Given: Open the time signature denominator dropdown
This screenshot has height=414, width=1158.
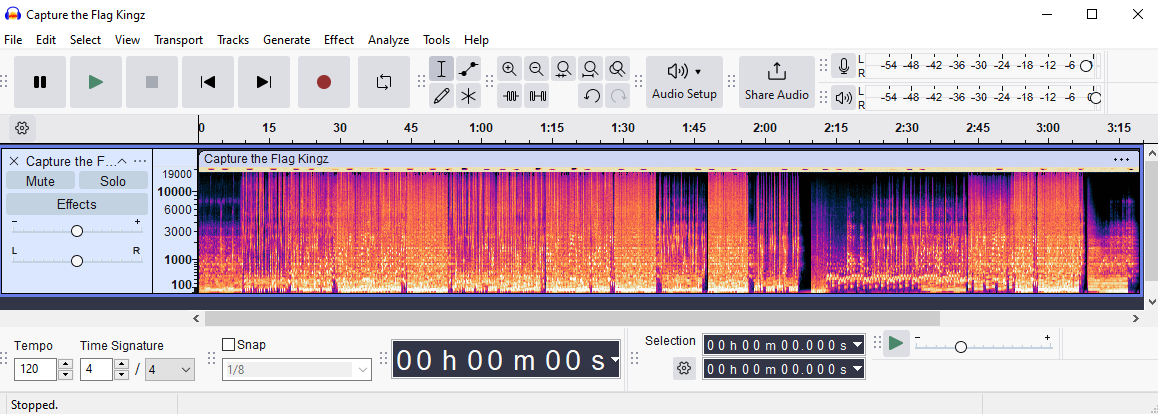Looking at the screenshot, I should tap(170, 370).
